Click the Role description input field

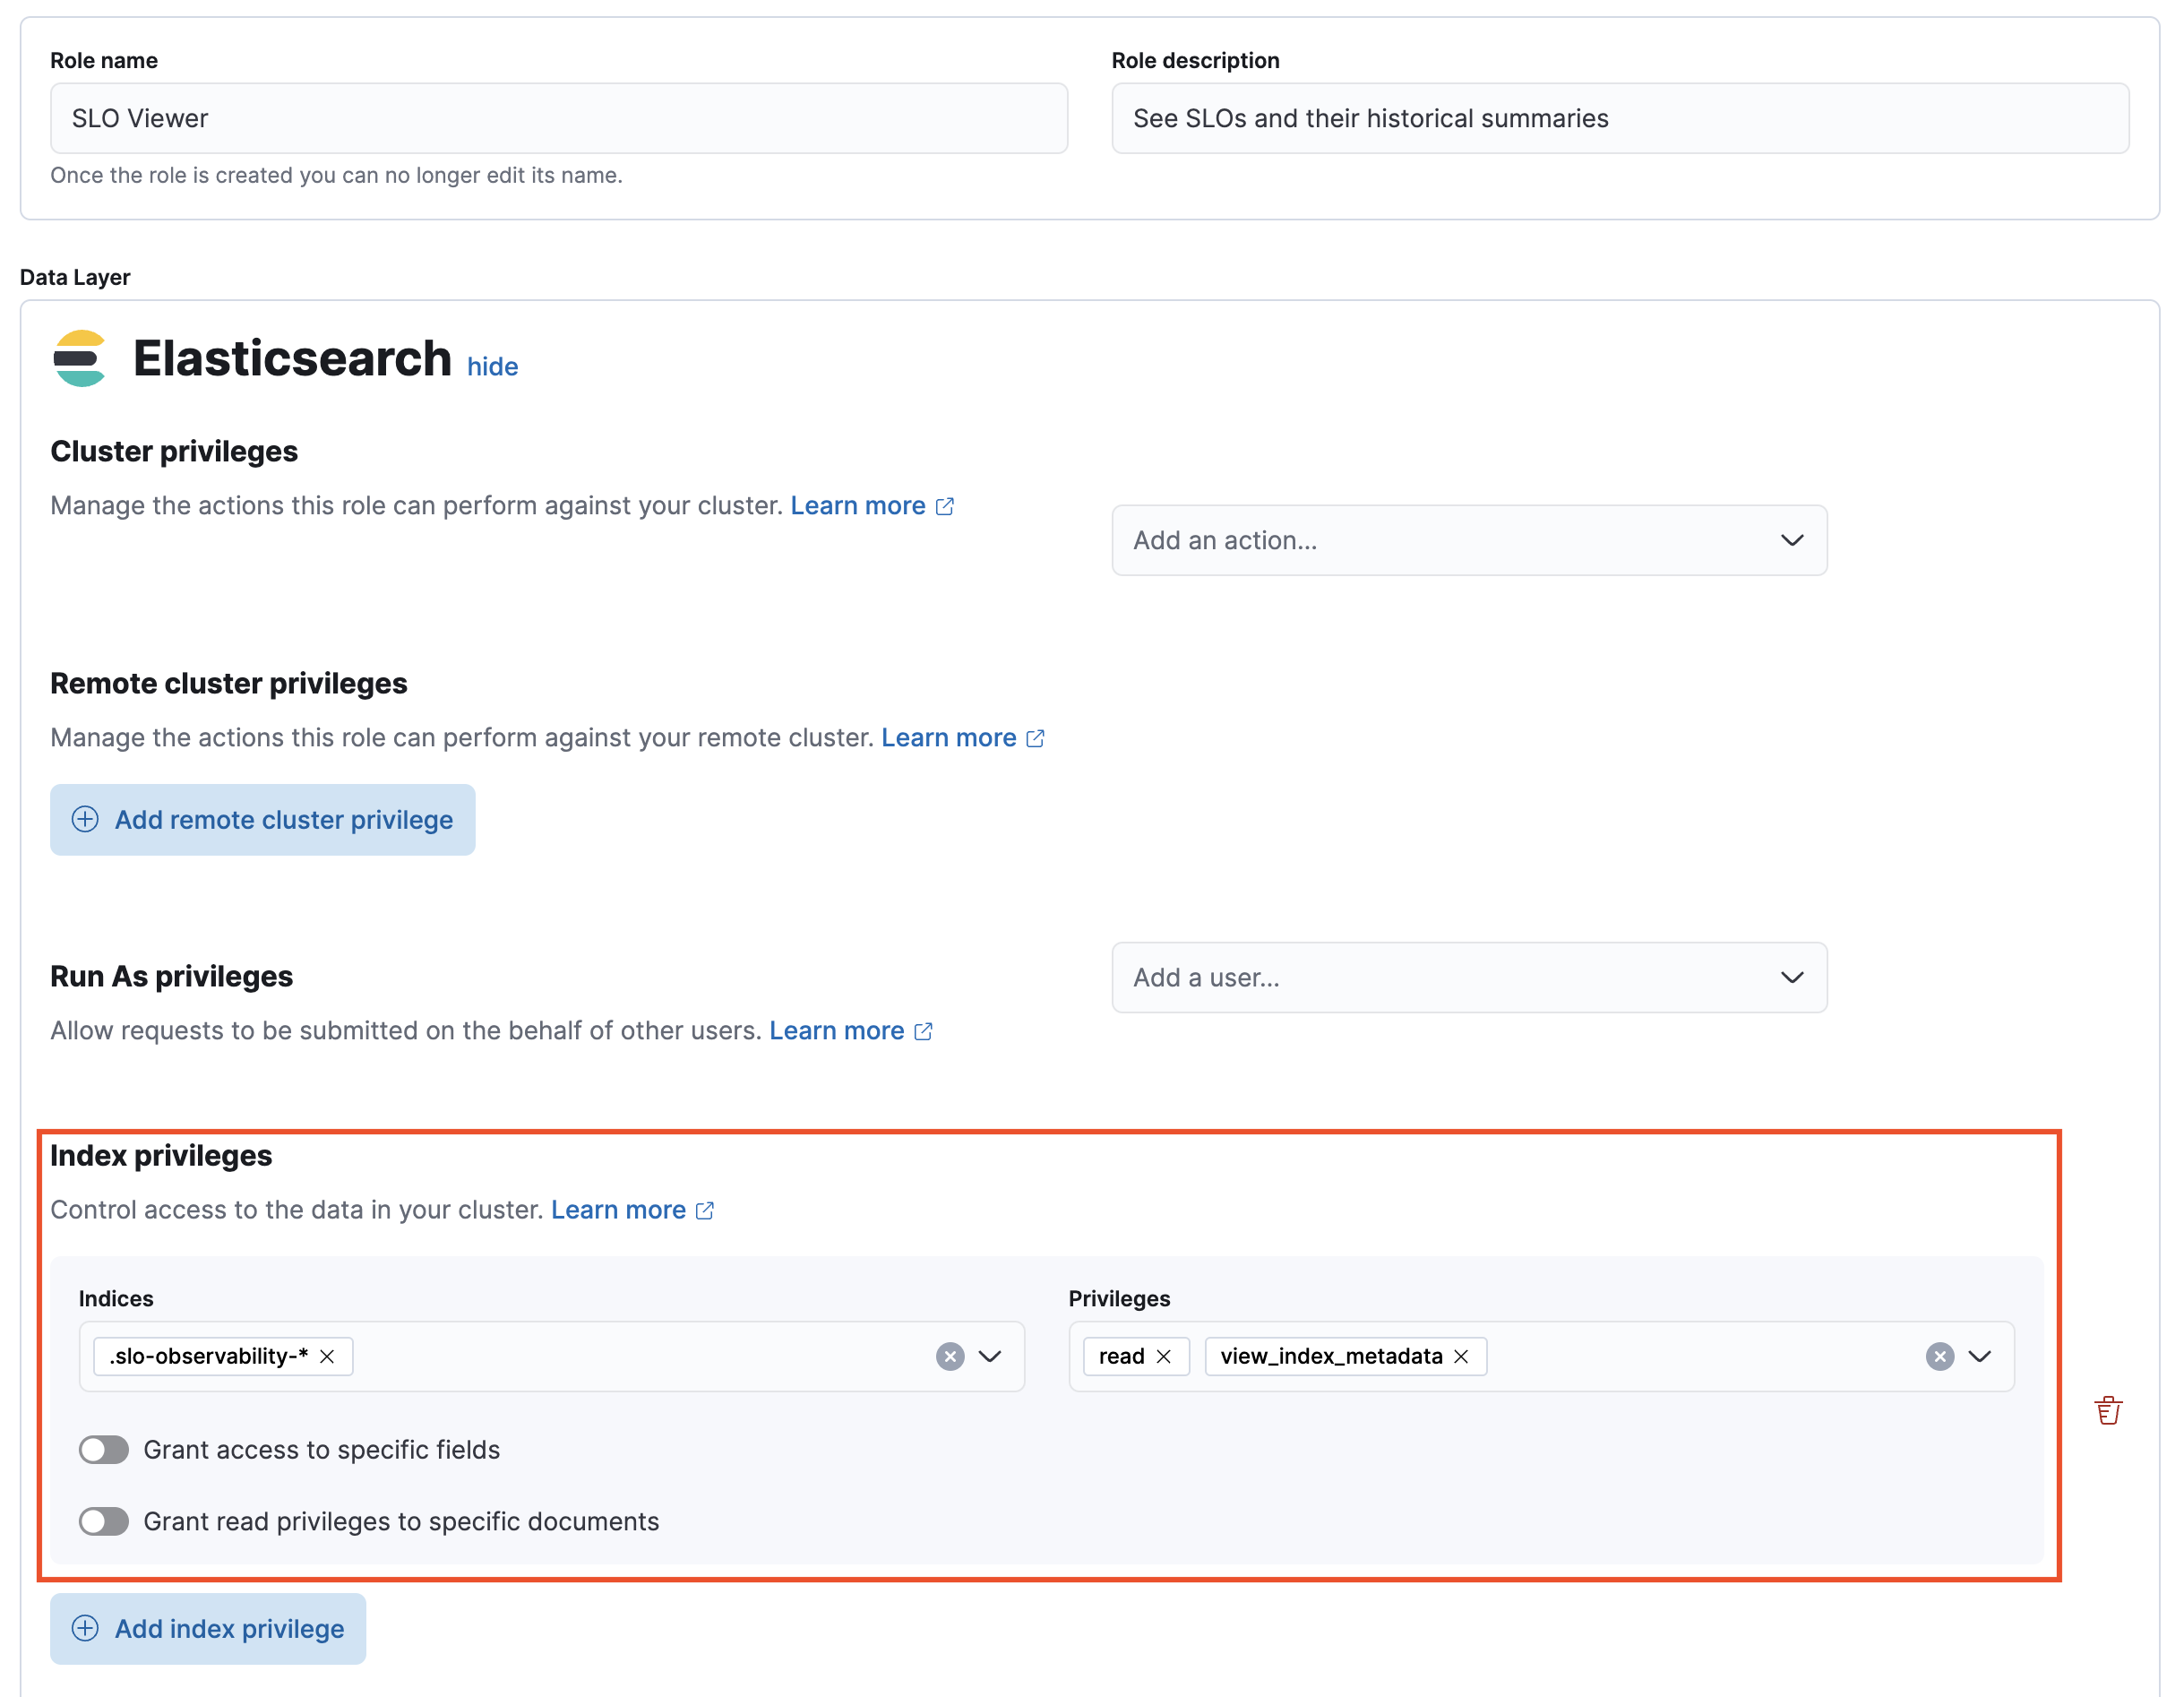click(x=1619, y=118)
